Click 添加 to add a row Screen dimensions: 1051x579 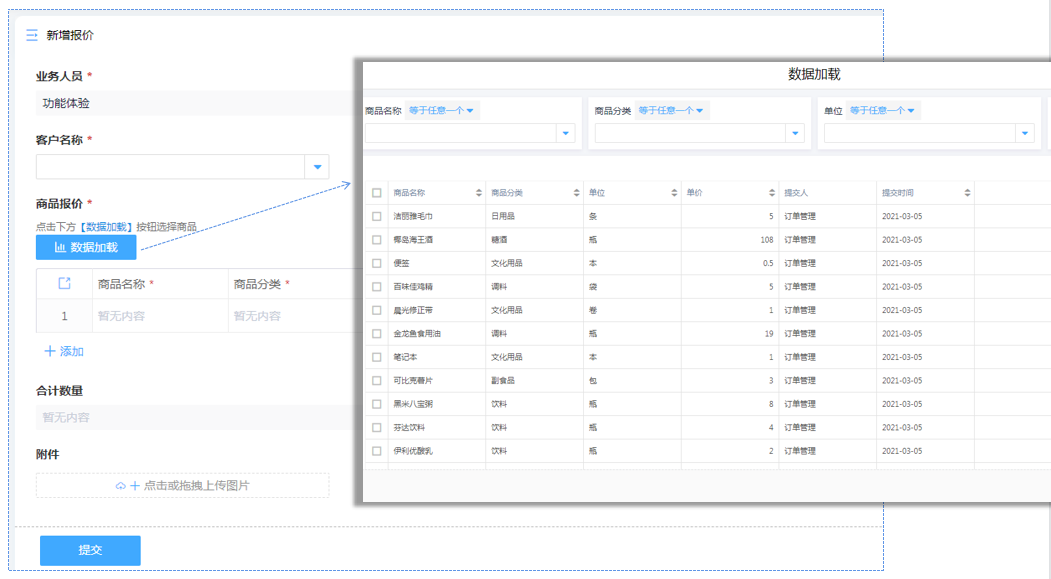coord(64,352)
